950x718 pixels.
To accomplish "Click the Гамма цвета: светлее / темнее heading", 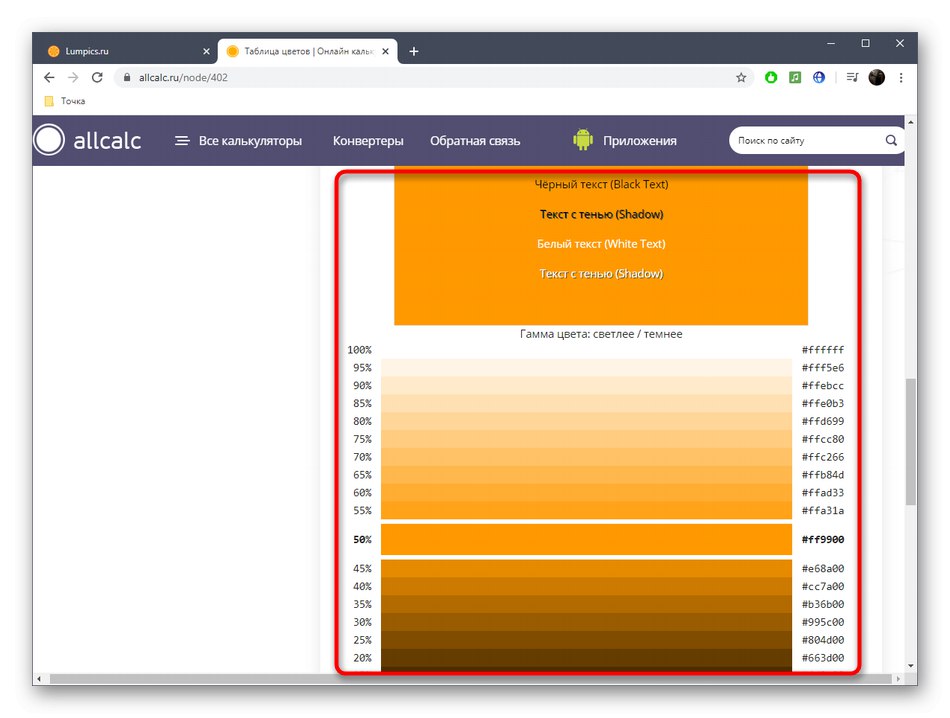I will pos(601,334).
